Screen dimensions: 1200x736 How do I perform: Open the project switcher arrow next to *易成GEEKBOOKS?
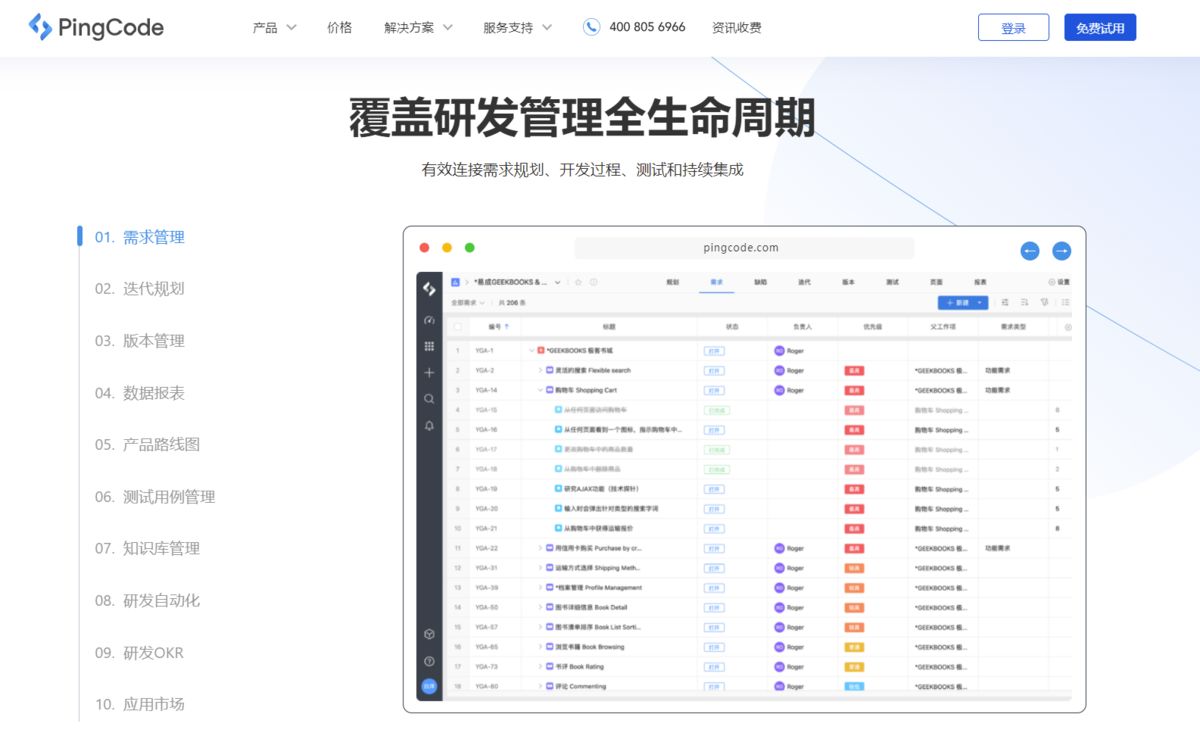point(558,282)
